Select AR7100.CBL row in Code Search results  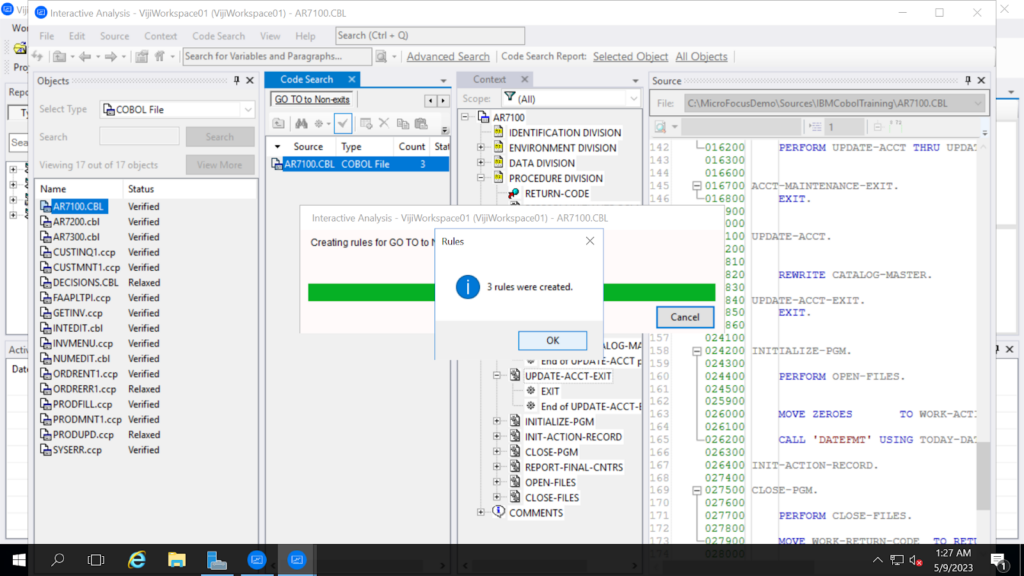click(360, 164)
